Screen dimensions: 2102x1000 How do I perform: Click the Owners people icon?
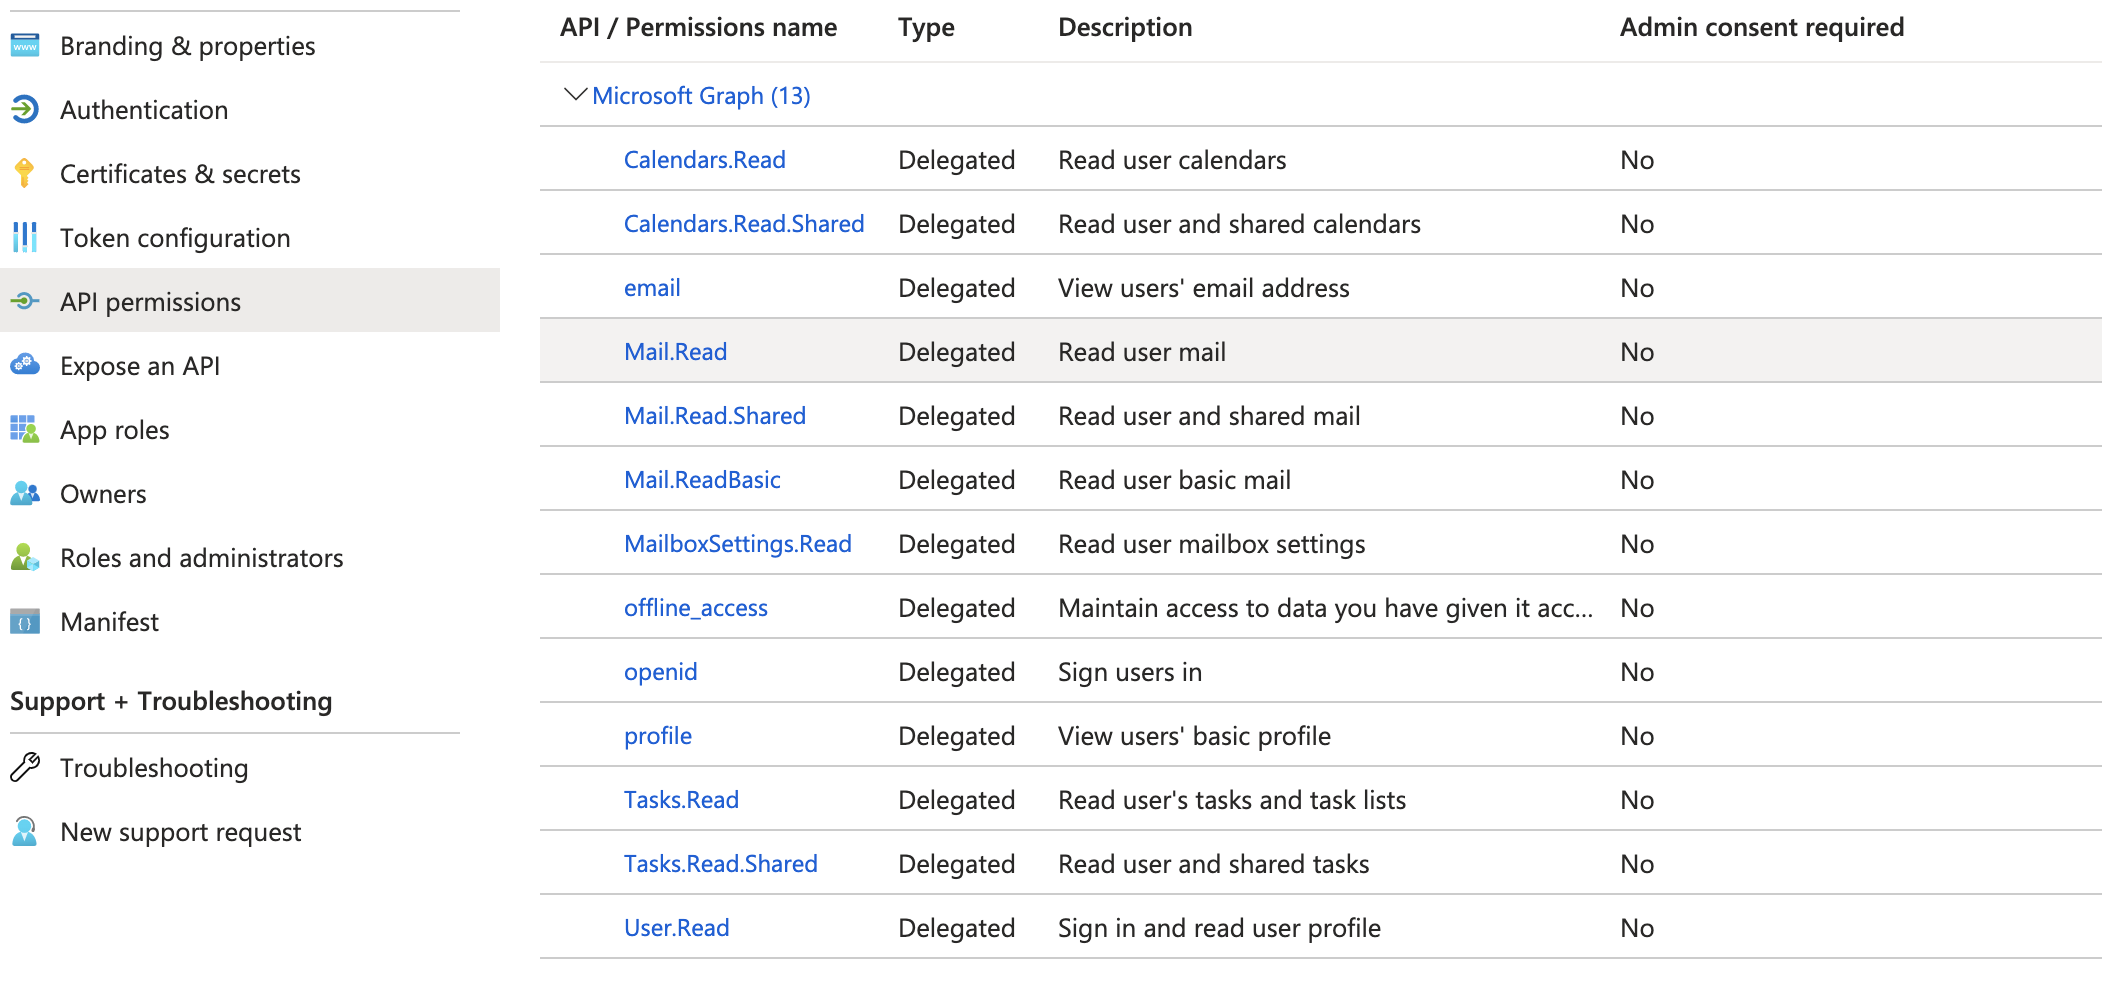25,493
